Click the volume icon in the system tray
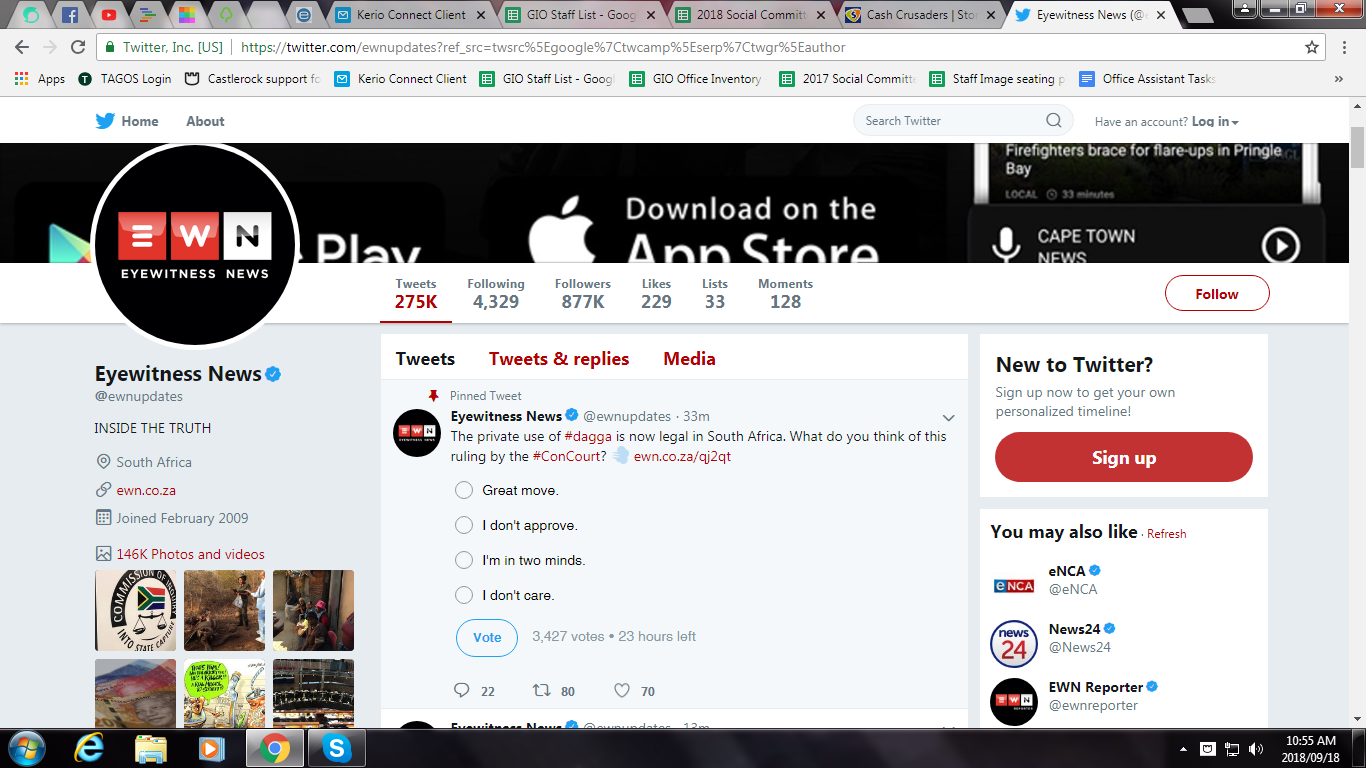The height and width of the screenshot is (768, 1366). 1254,747
